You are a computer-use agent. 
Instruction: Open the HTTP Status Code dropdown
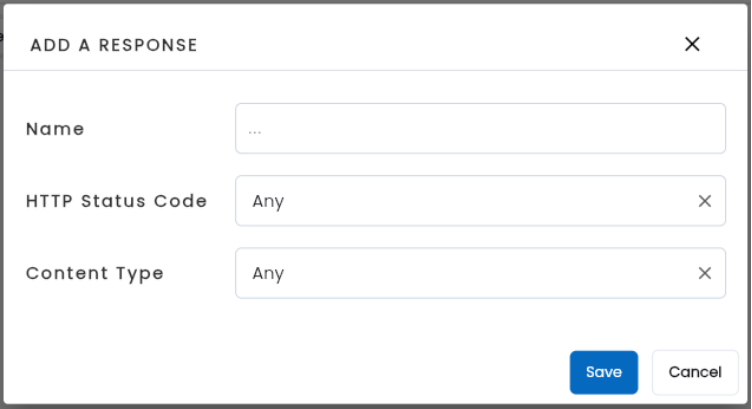[x=460, y=201]
